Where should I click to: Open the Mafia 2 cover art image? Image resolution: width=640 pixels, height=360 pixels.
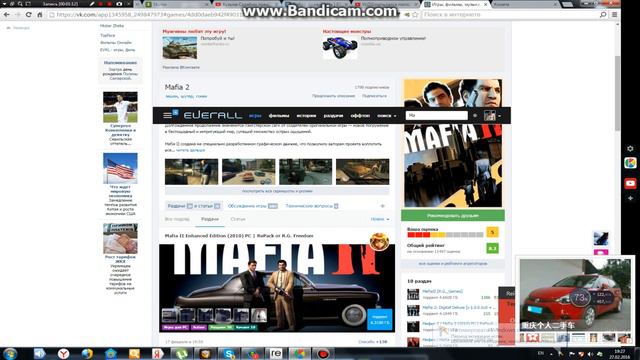tap(453, 144)
